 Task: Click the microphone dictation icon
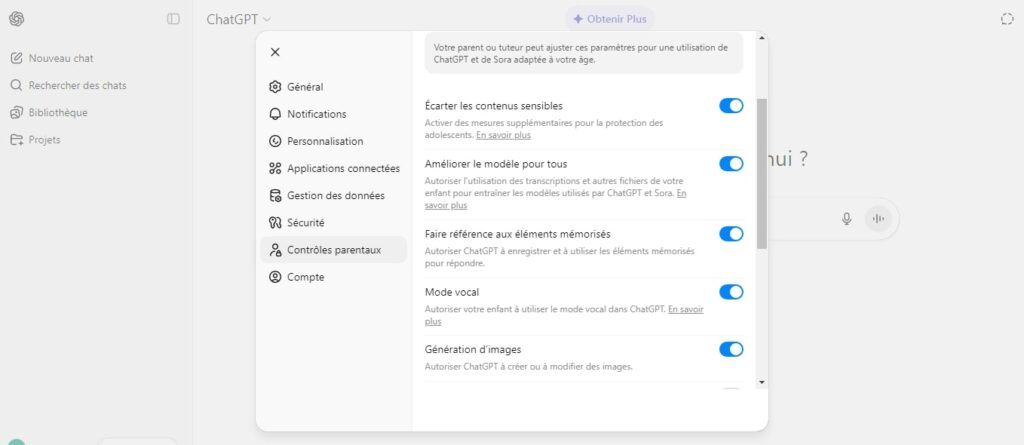[847, 219]
